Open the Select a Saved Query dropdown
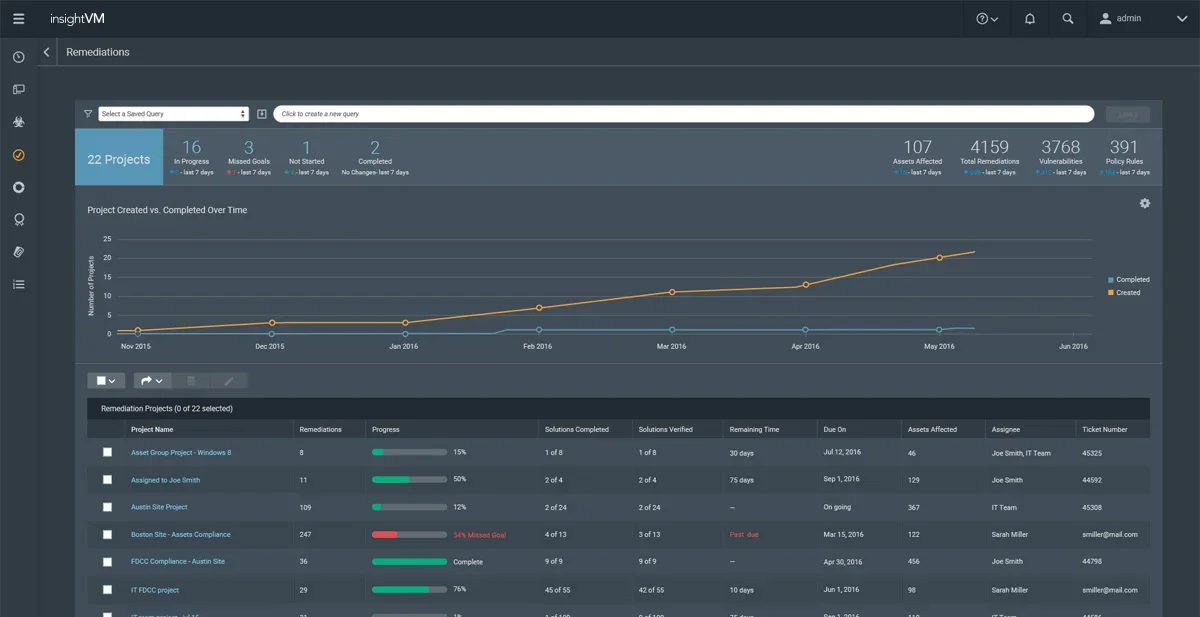The width and height of the screenshot is (1200, 617). click(x=173, y=114)
